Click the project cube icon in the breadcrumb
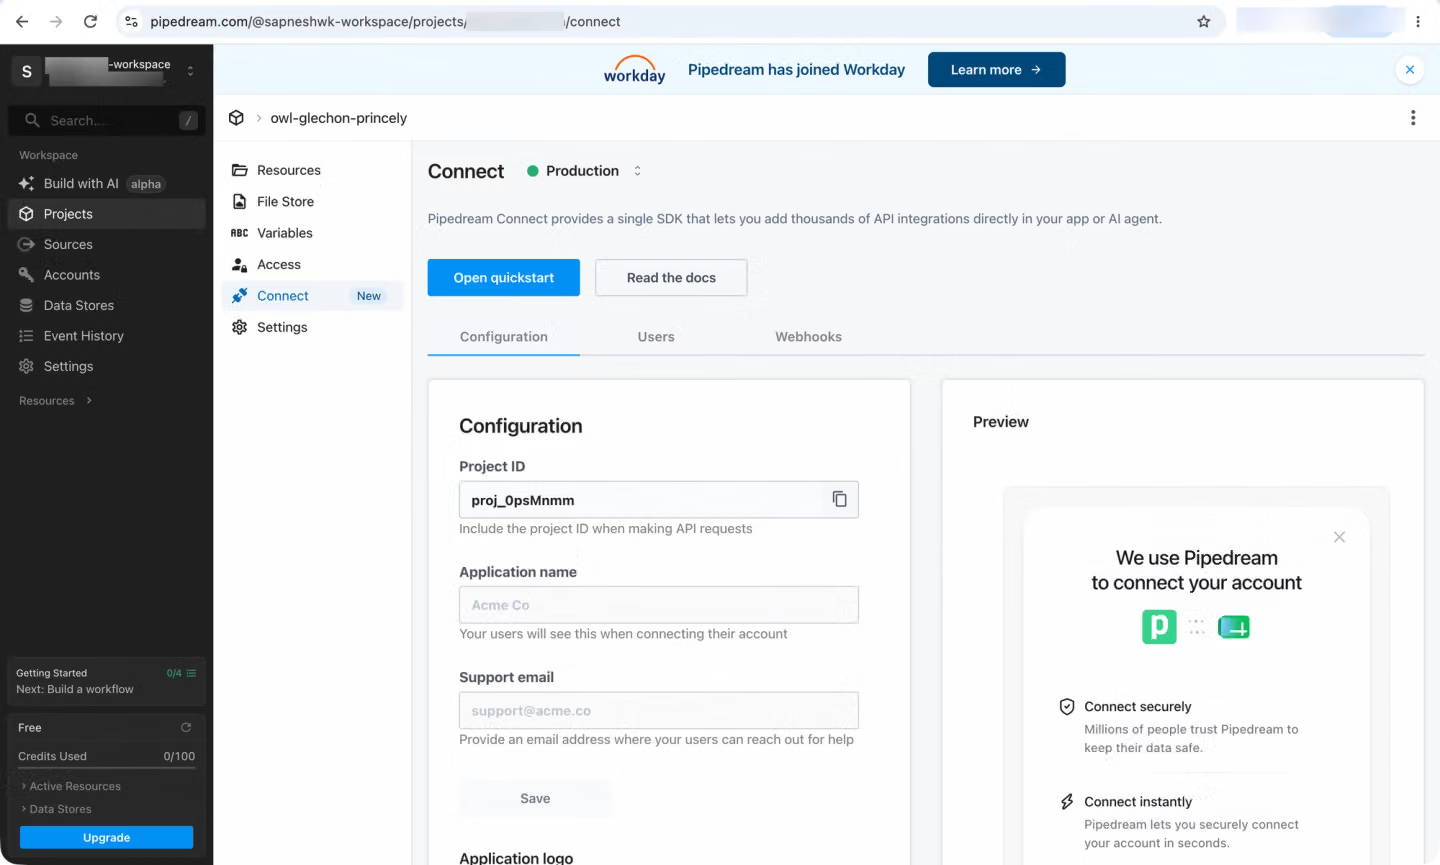 click(x=236, y=118)
